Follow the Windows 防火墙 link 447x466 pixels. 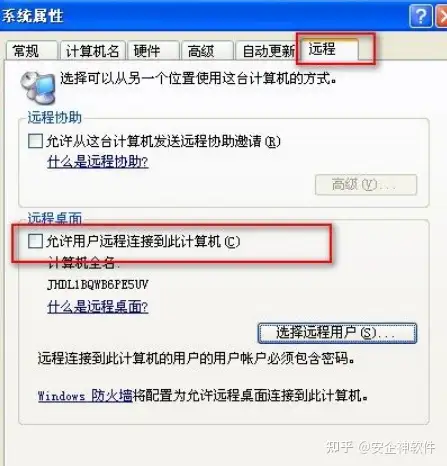pyautogui.click(x=85, y=396)
